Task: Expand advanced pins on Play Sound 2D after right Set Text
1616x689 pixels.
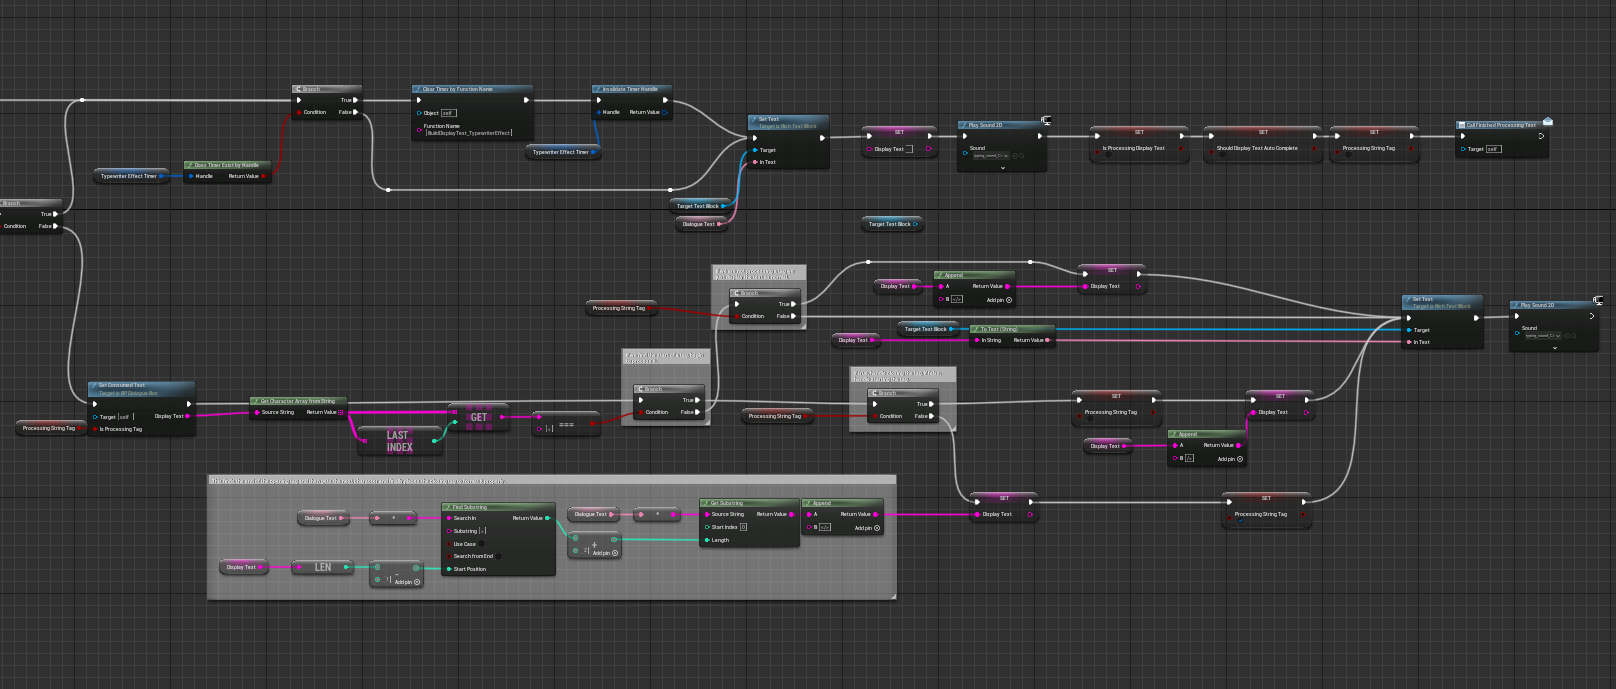Action: [1554, 348]
